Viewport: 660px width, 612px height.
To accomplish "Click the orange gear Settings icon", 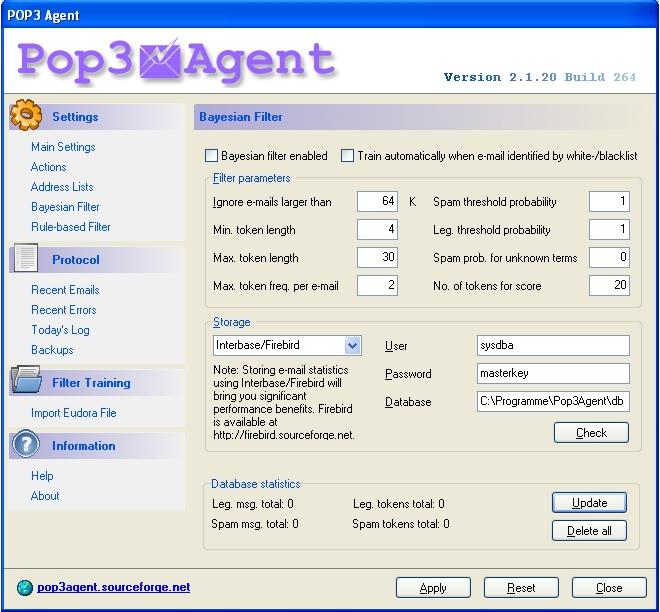I will (x=26, y=114).
